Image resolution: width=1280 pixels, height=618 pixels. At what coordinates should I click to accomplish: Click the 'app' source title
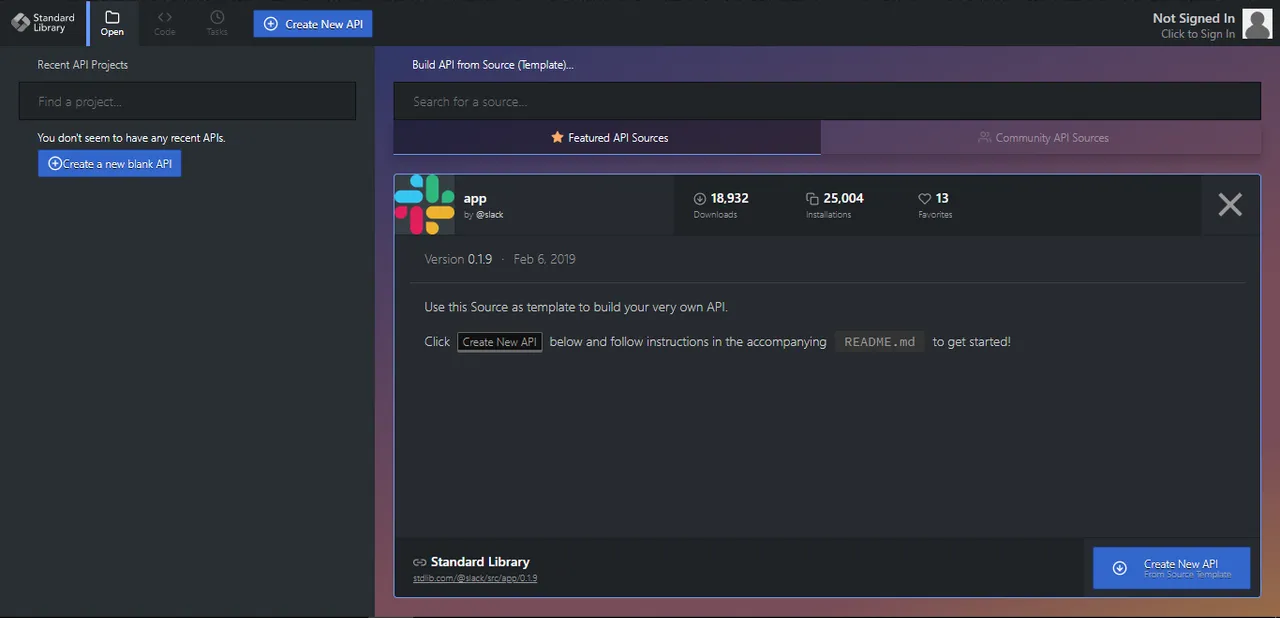(x=475, y=199)
